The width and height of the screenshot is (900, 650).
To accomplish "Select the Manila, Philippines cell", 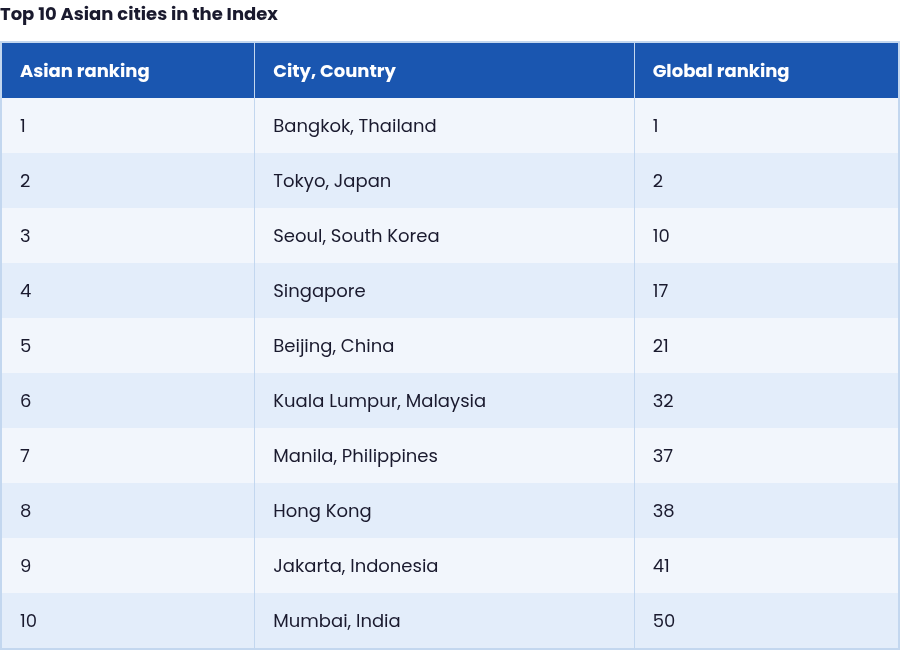I will pyautogui.click(x=444, y=456).
